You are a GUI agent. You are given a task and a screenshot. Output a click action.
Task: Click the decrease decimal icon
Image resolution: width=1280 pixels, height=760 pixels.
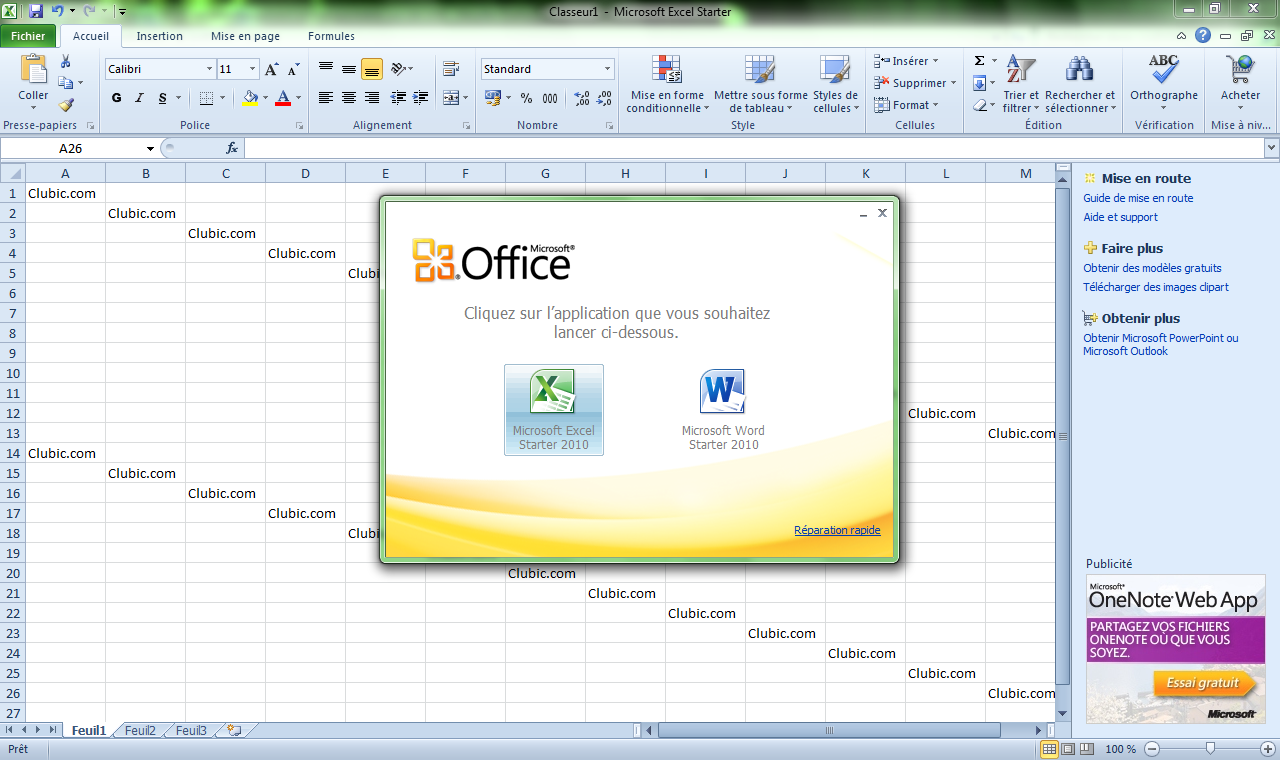tap(604, 98)
